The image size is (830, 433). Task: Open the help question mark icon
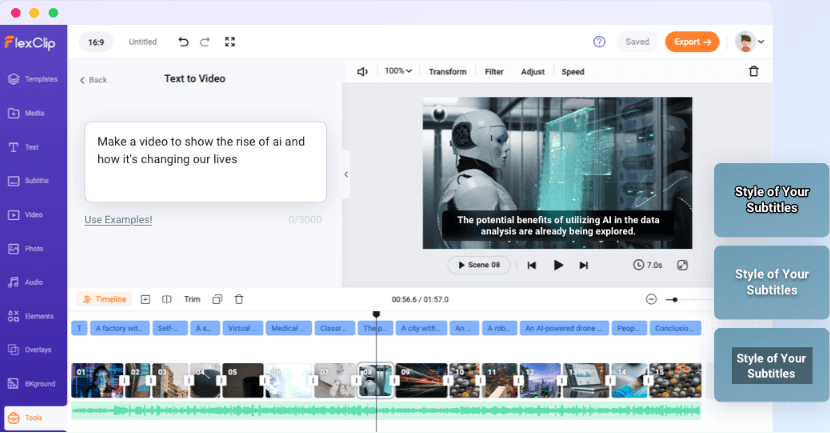pyautogui.click(x=599, y=42)
